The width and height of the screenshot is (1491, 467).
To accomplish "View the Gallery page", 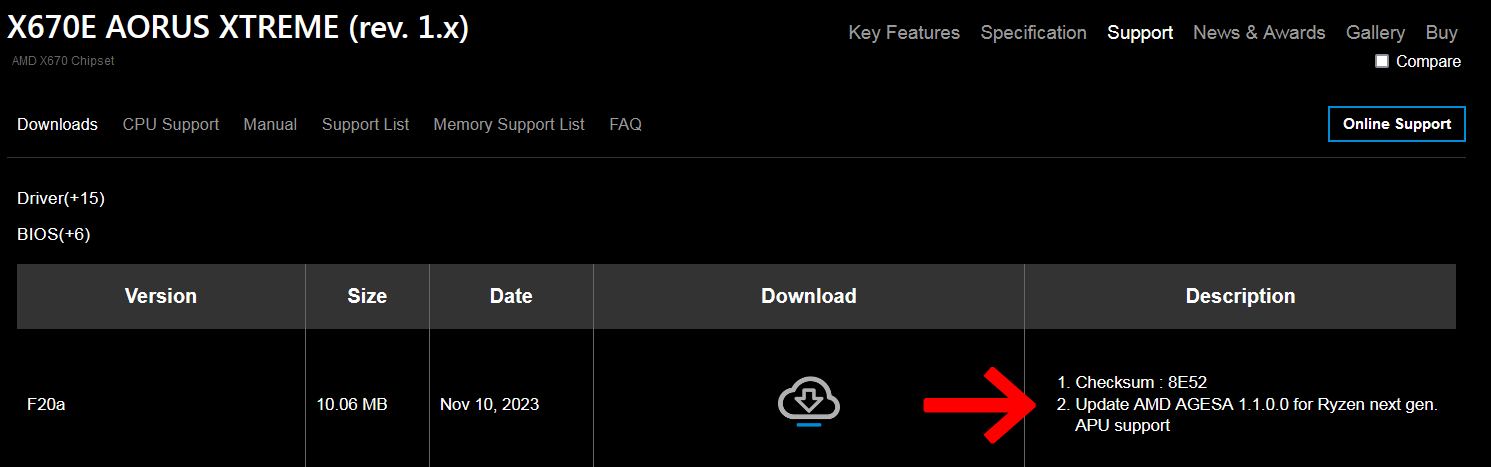I will [x=1375, y=32].
